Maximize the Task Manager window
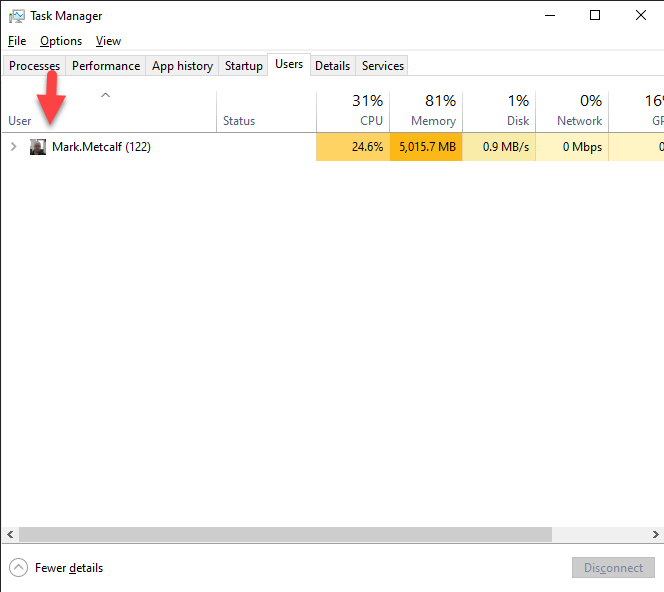The width and height of the screenshot is (664, 592). (x=595, y=16)
